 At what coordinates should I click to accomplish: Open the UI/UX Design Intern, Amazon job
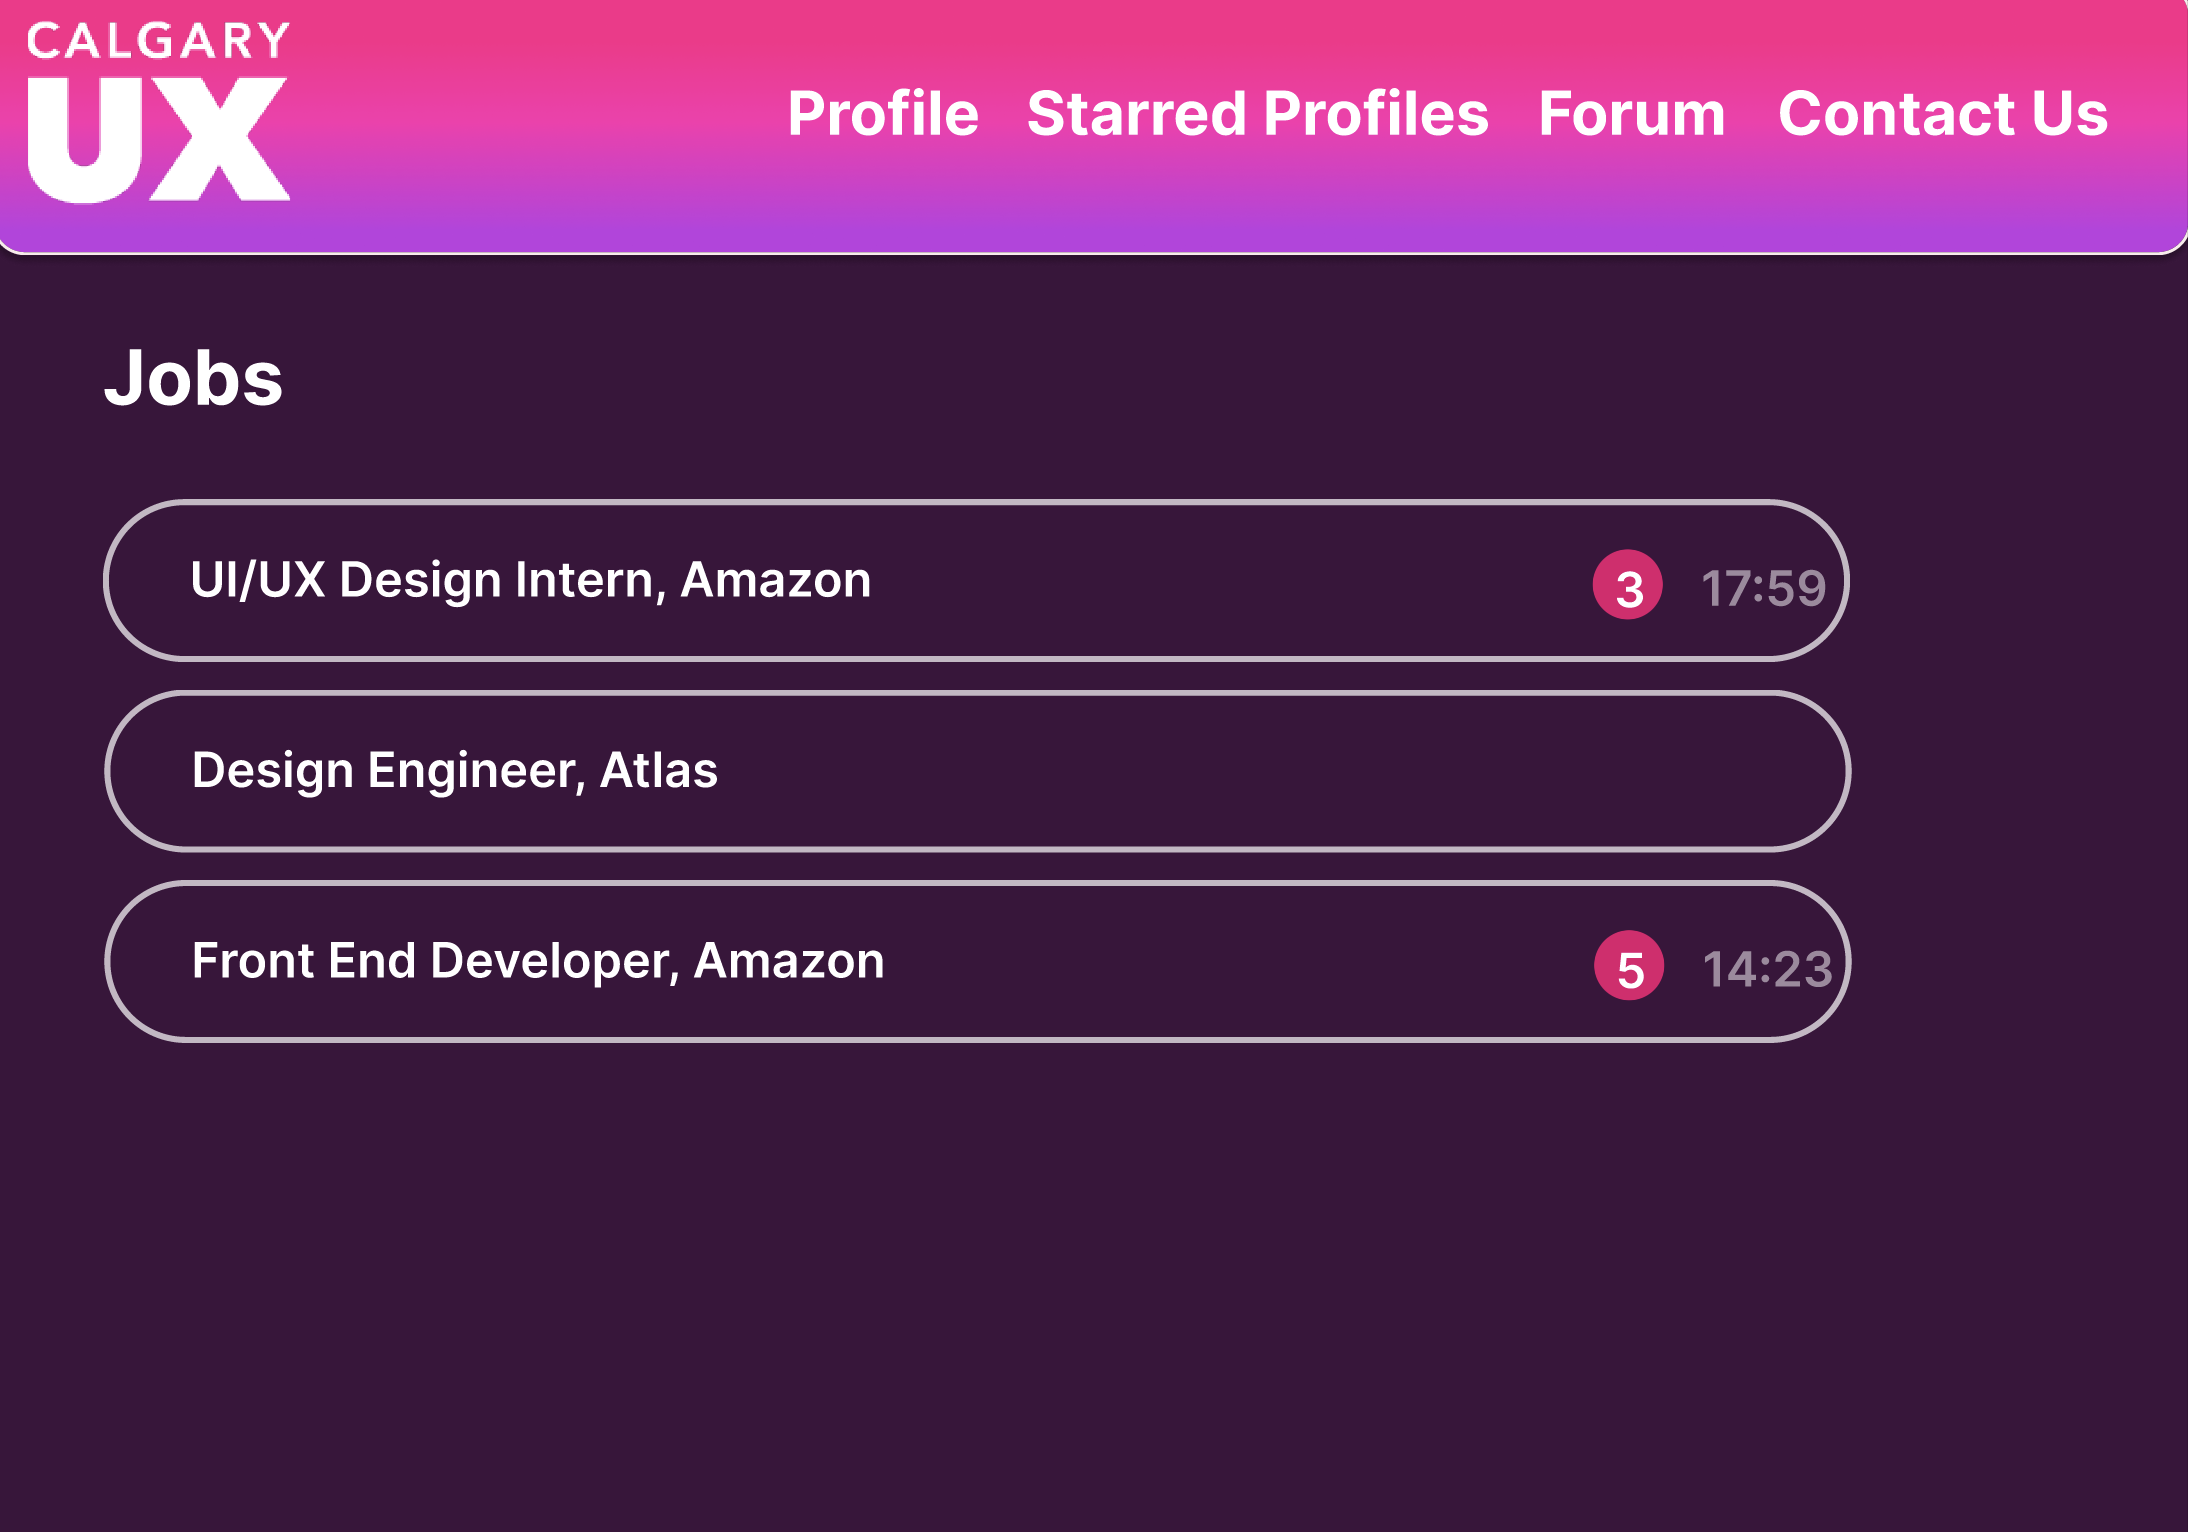click(977, 580)
